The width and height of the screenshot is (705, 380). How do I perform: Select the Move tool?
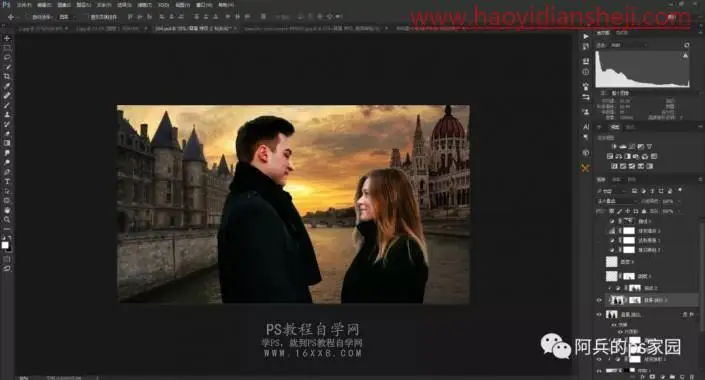pos(7,38)
